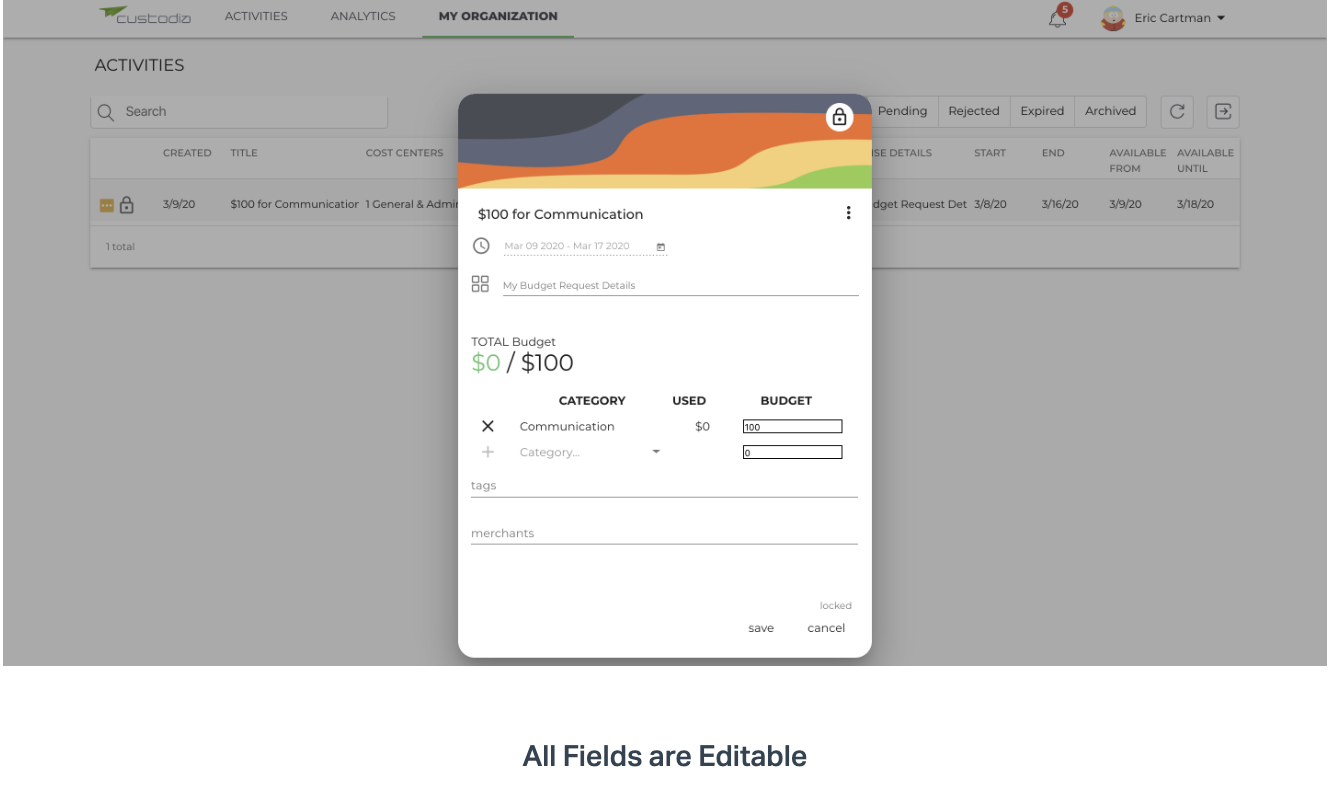The width and height of the screenshot is (1330, 786).
Task: Click the cancel button
Action: pos(826,628)
